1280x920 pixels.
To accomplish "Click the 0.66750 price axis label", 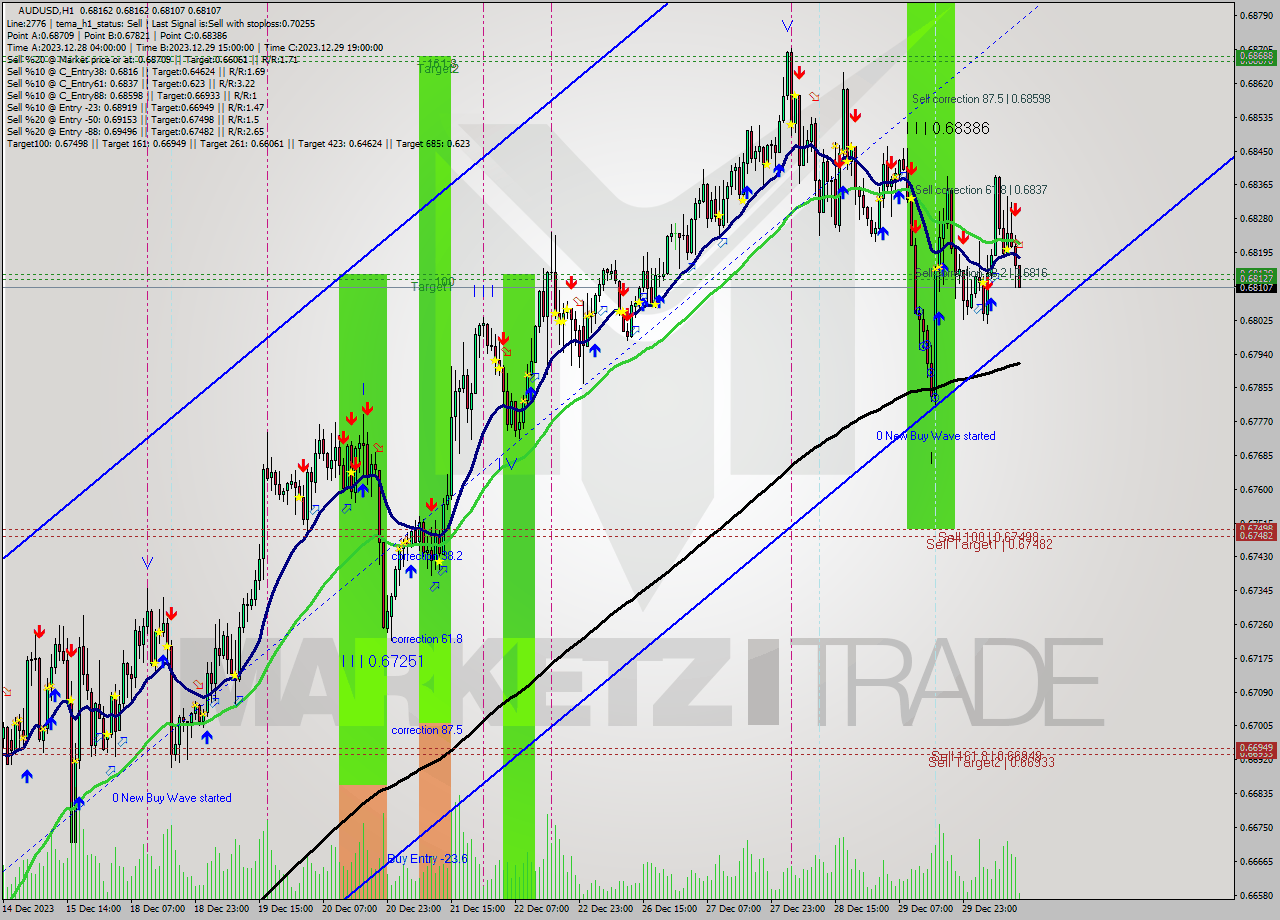I will (1256, 828).
